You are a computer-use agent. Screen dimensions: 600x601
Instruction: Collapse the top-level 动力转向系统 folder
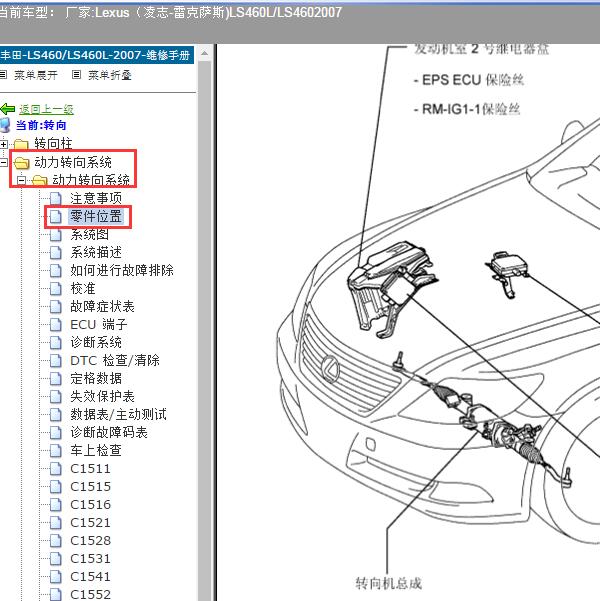coord(3,163)
